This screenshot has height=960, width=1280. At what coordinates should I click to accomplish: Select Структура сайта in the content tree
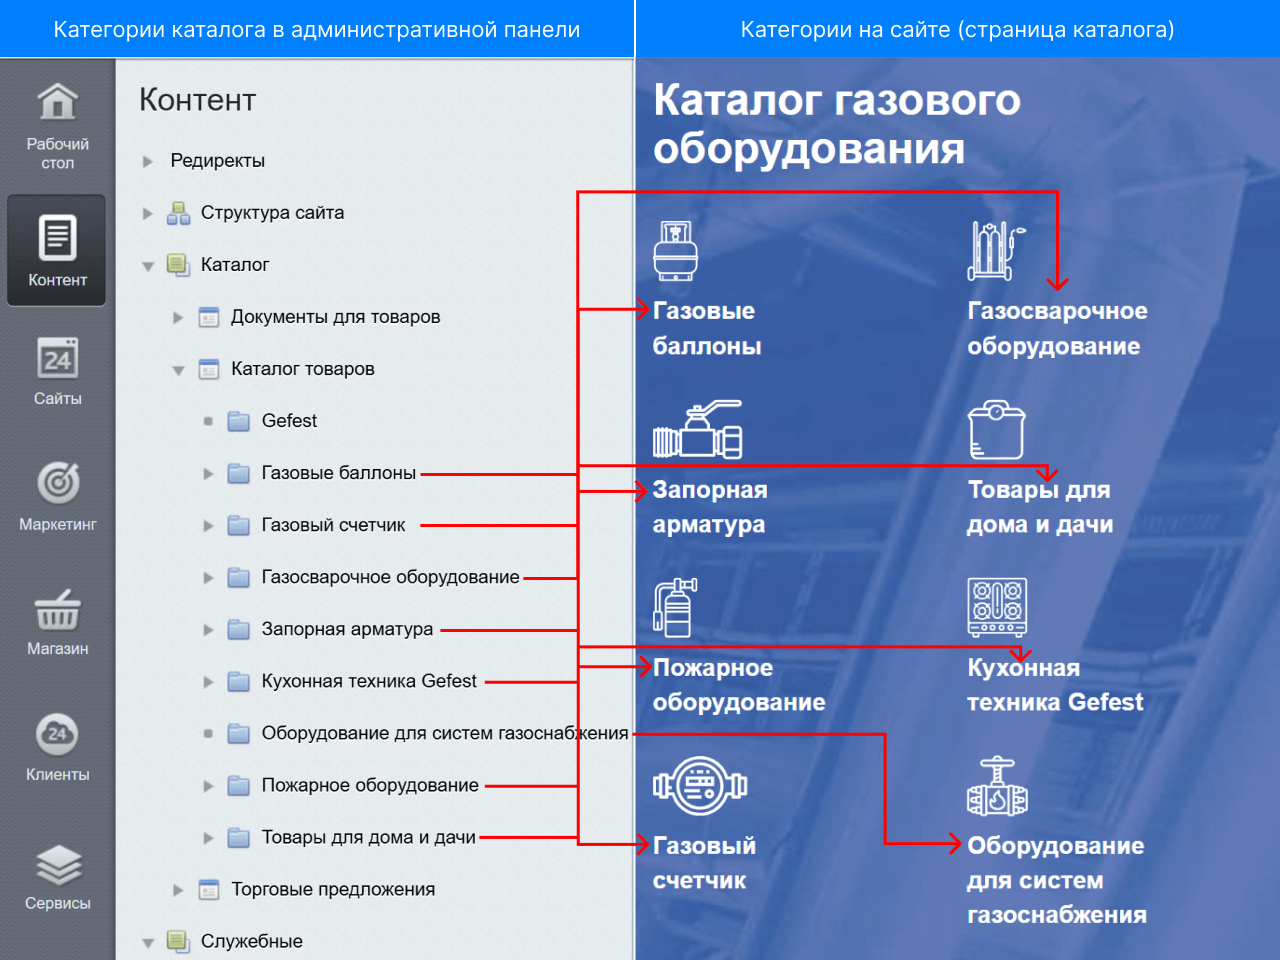click(272, 213)
